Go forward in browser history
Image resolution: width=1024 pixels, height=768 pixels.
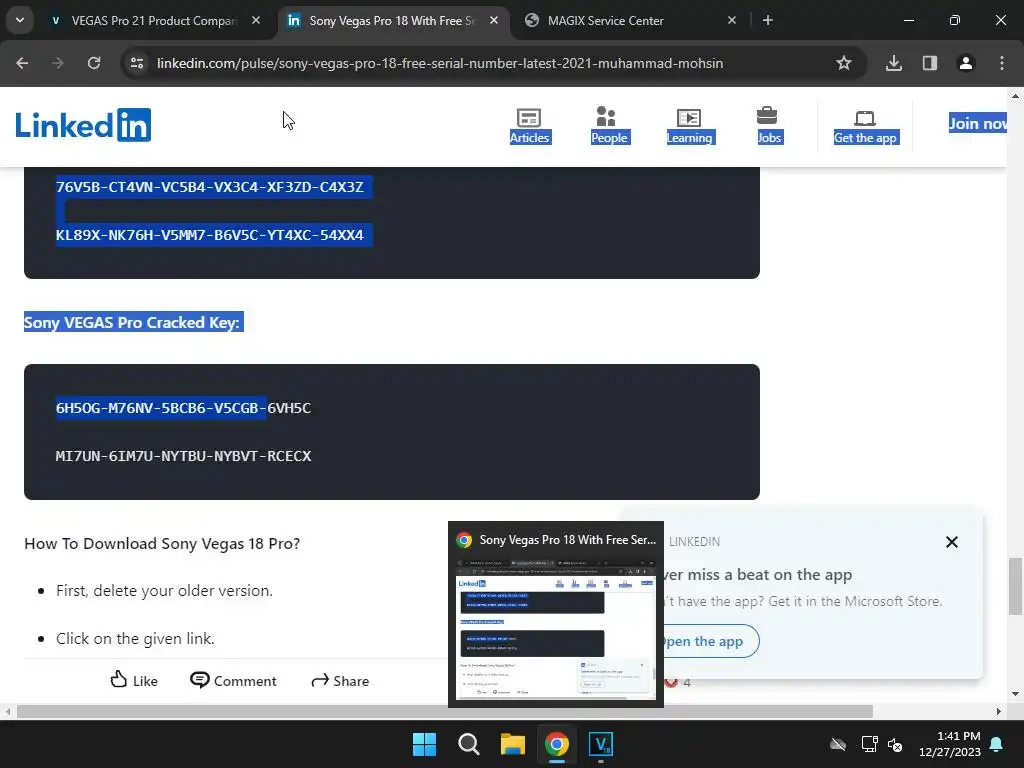point(58,63)
